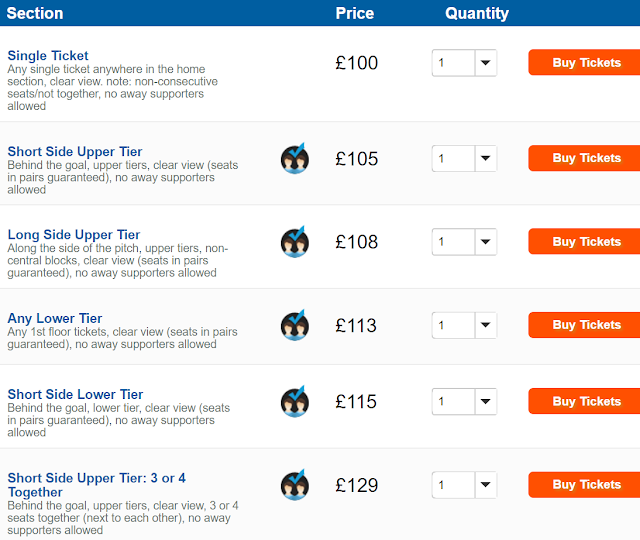Buy Tickets for Short Side Upper Tier at £105

584,158
